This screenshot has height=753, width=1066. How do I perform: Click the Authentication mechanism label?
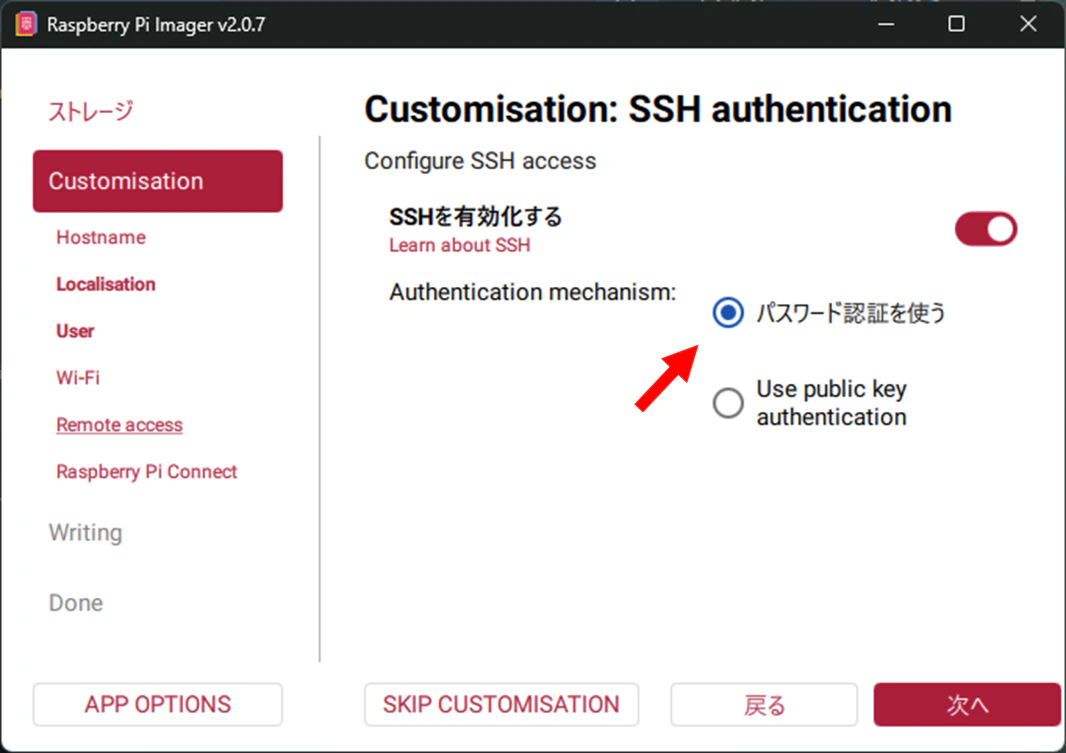click(x=533, y=292)
